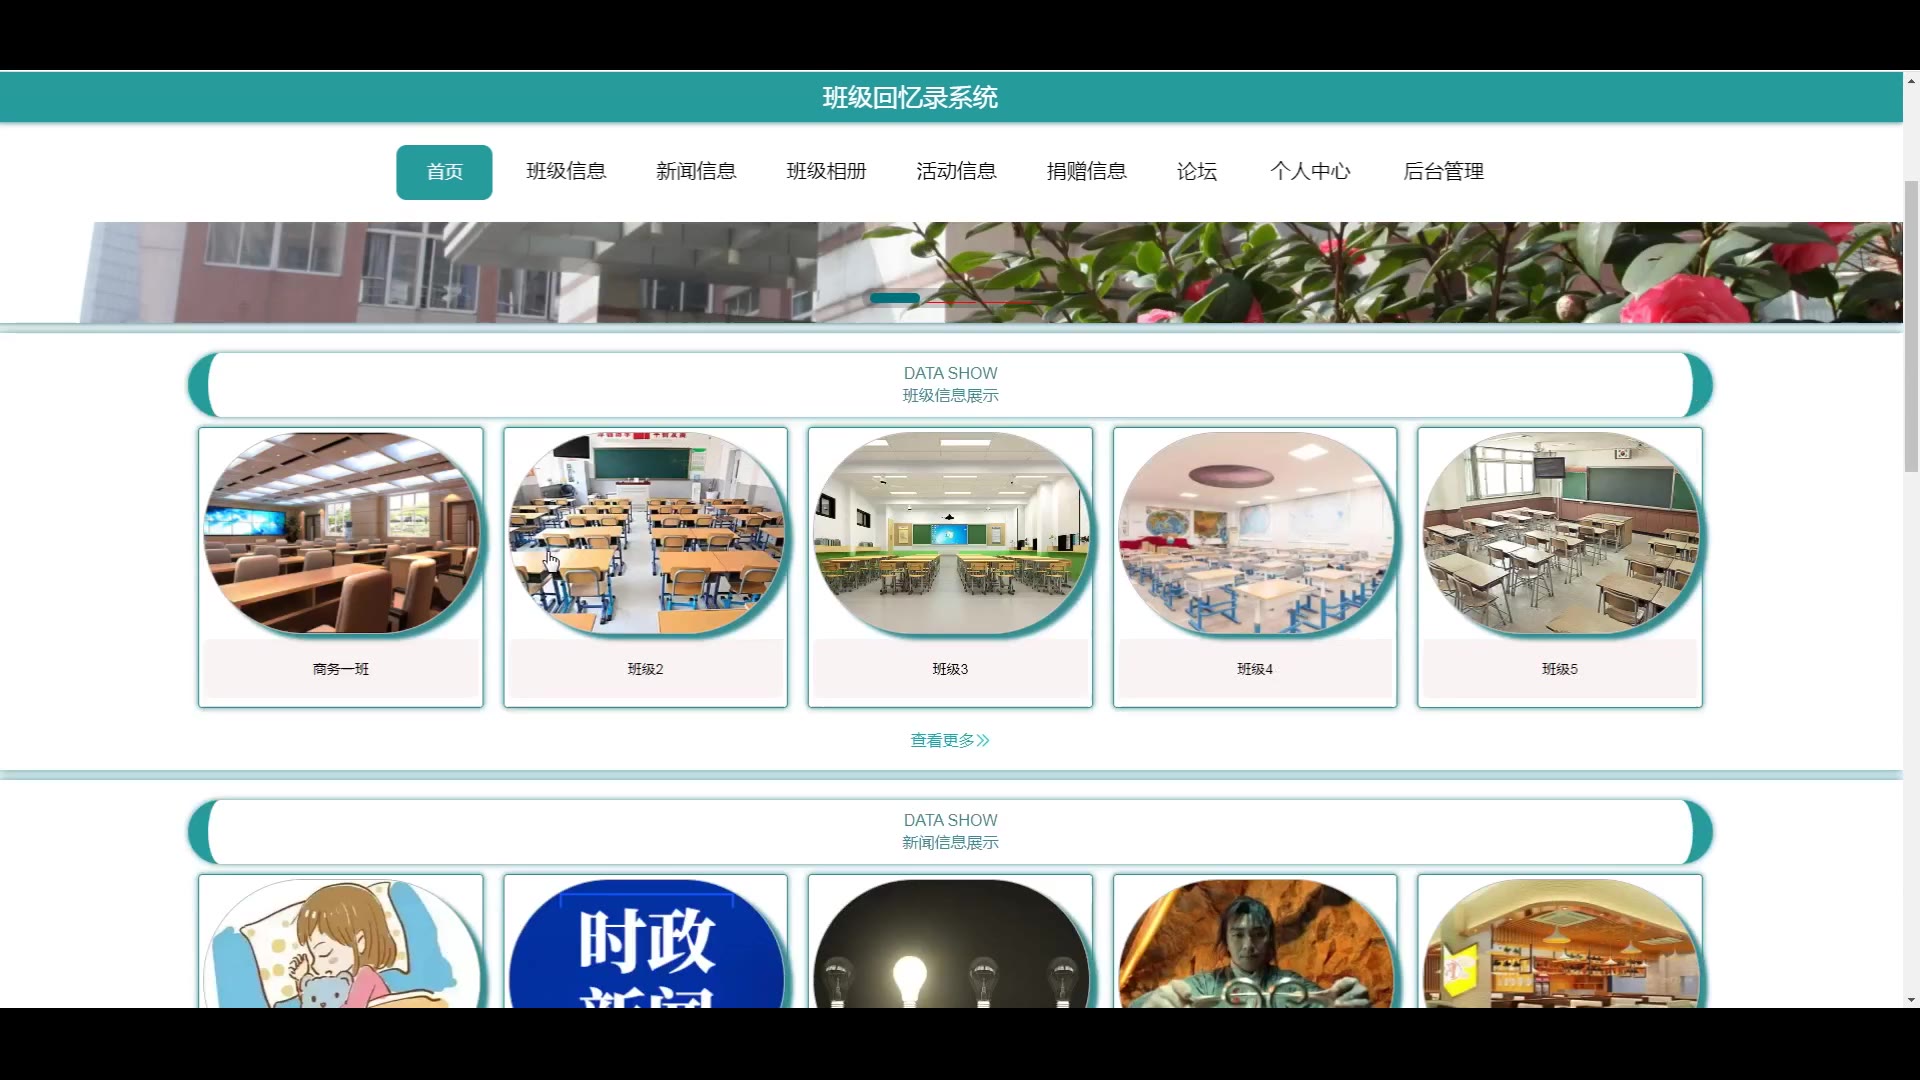Click the 新闻信息展示 section heading
1920x1080 pixels.
(x=950, y=843)
